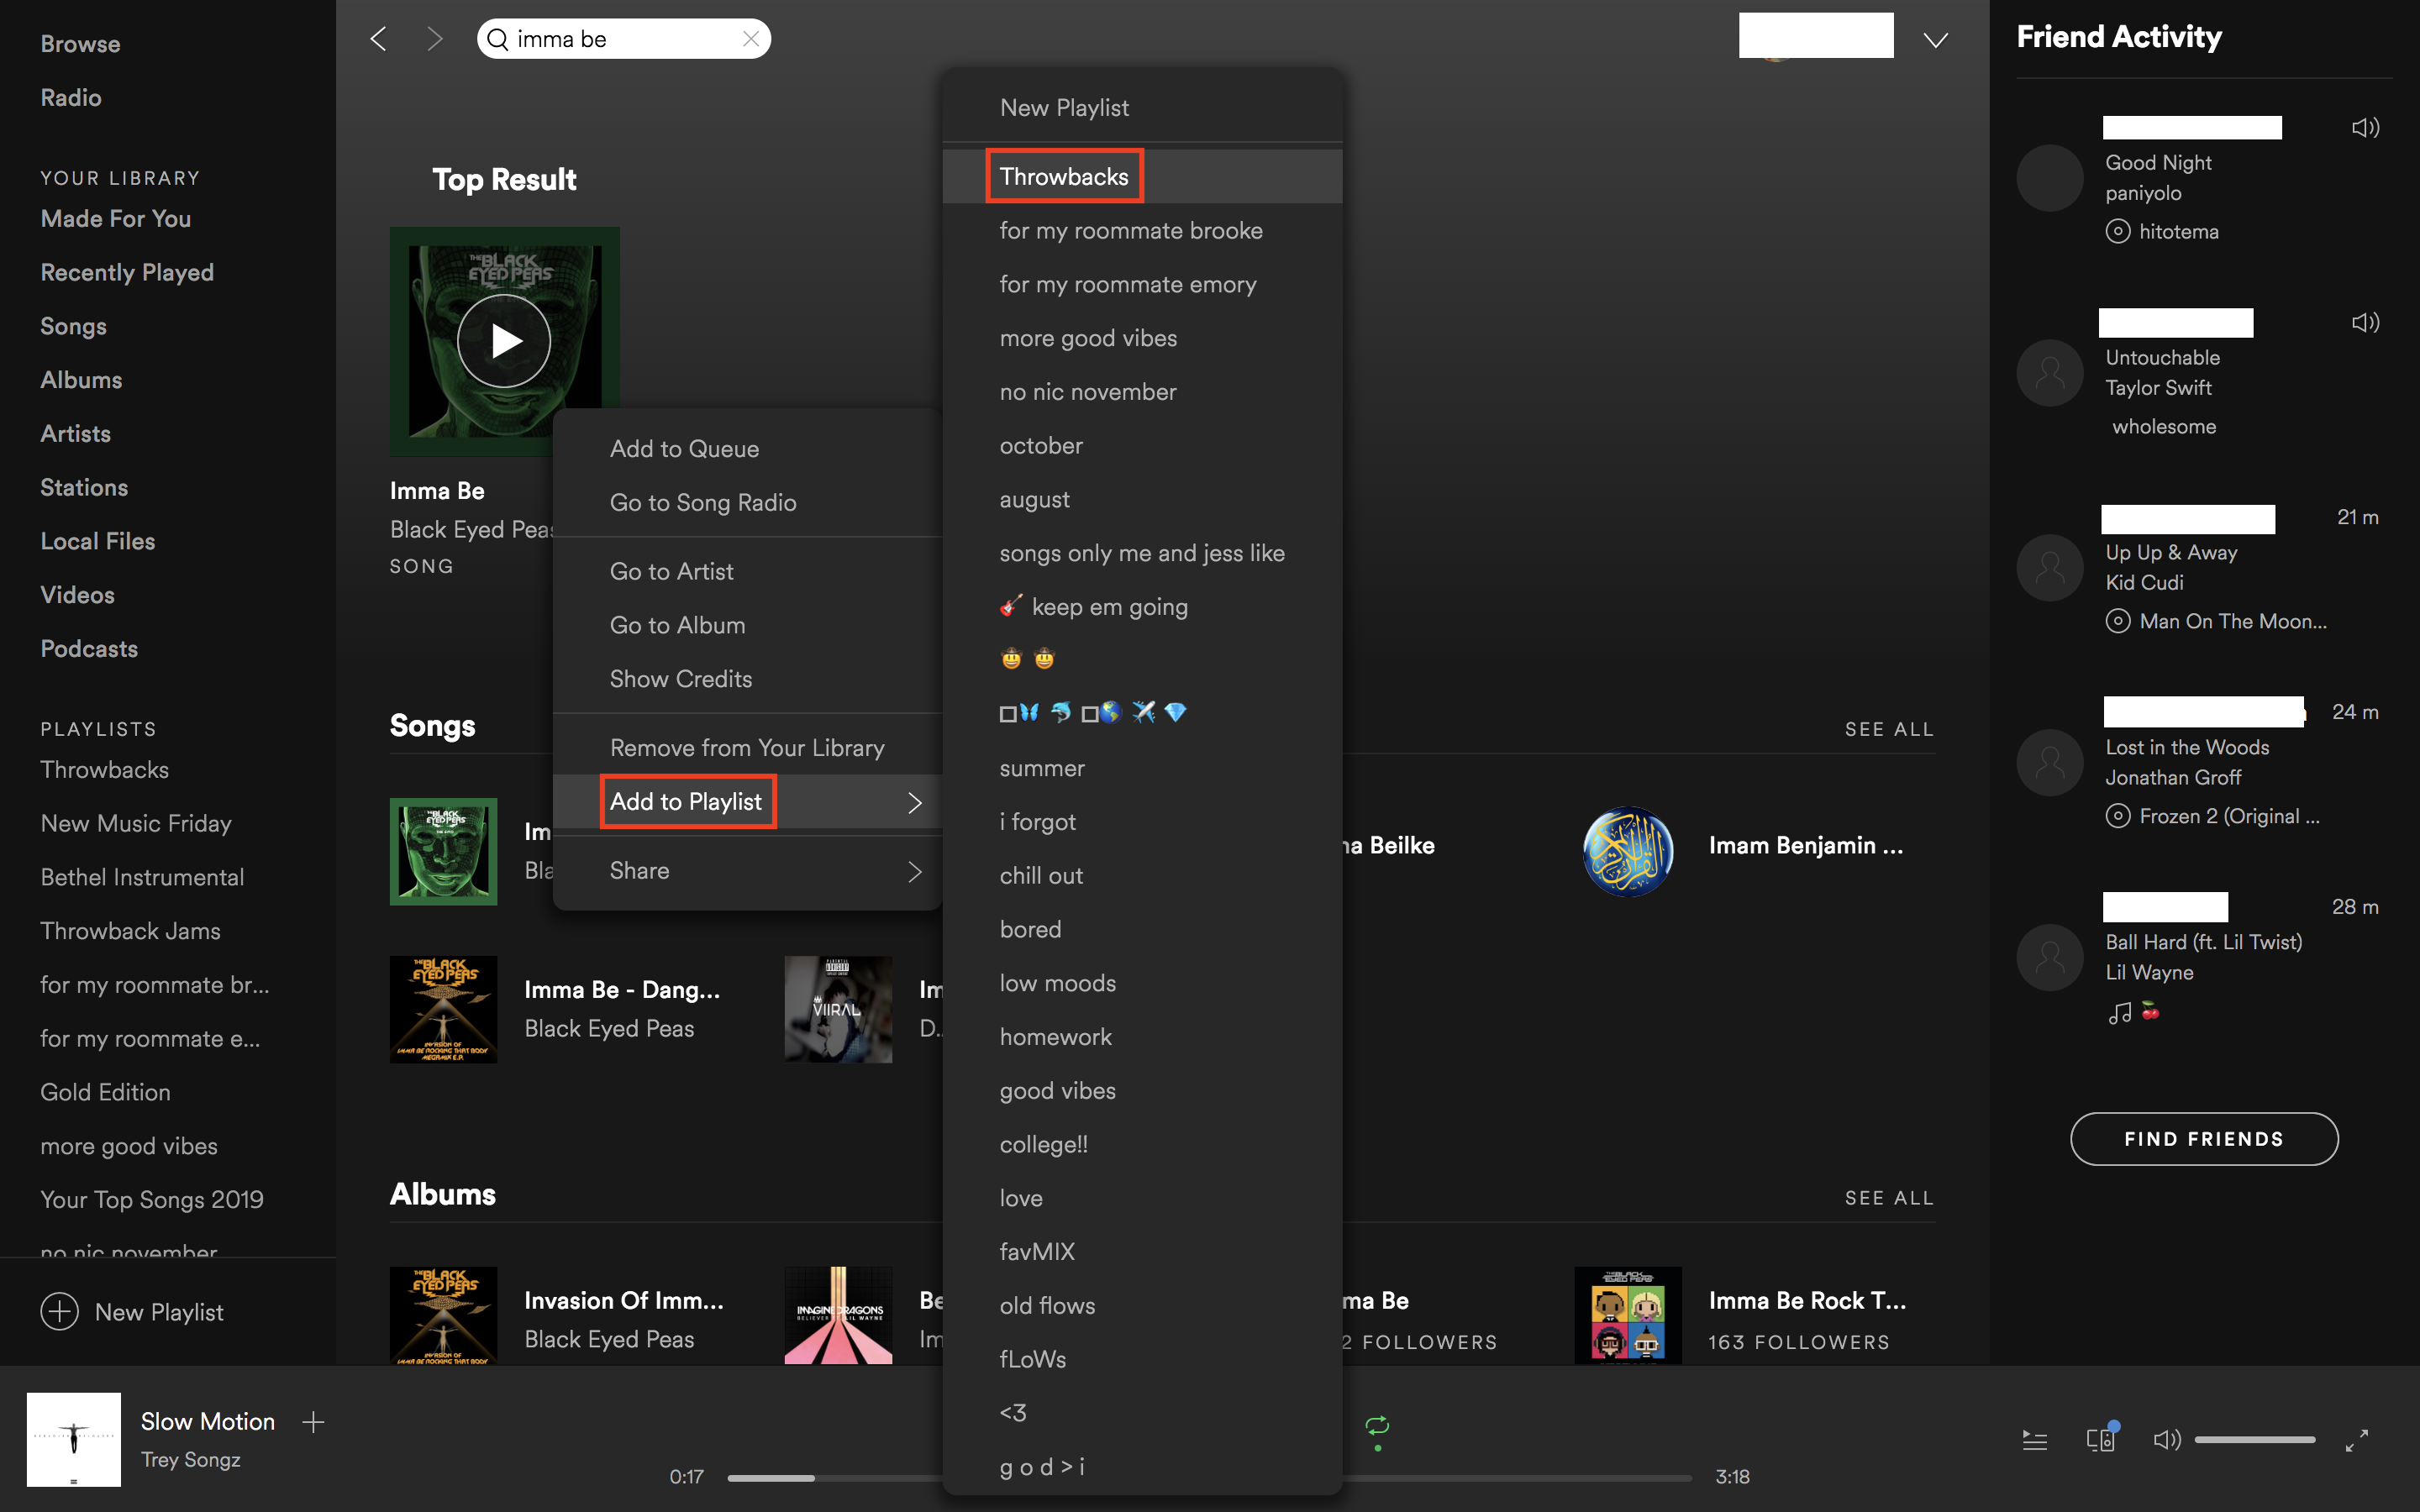Adjust the volume slider
The height and width of the screenshot is (1512, 2420).
[2255, 1440]
